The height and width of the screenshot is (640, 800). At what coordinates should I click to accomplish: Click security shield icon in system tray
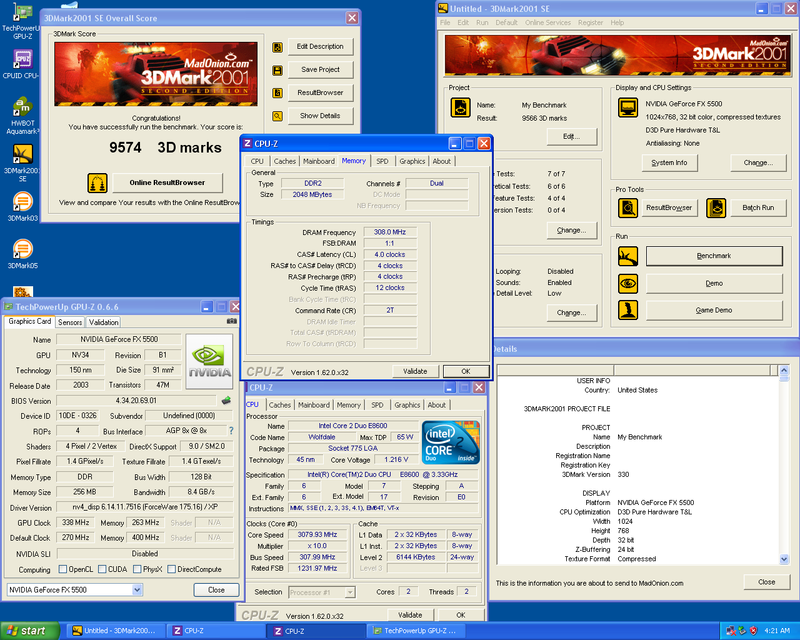pos(754,631)
